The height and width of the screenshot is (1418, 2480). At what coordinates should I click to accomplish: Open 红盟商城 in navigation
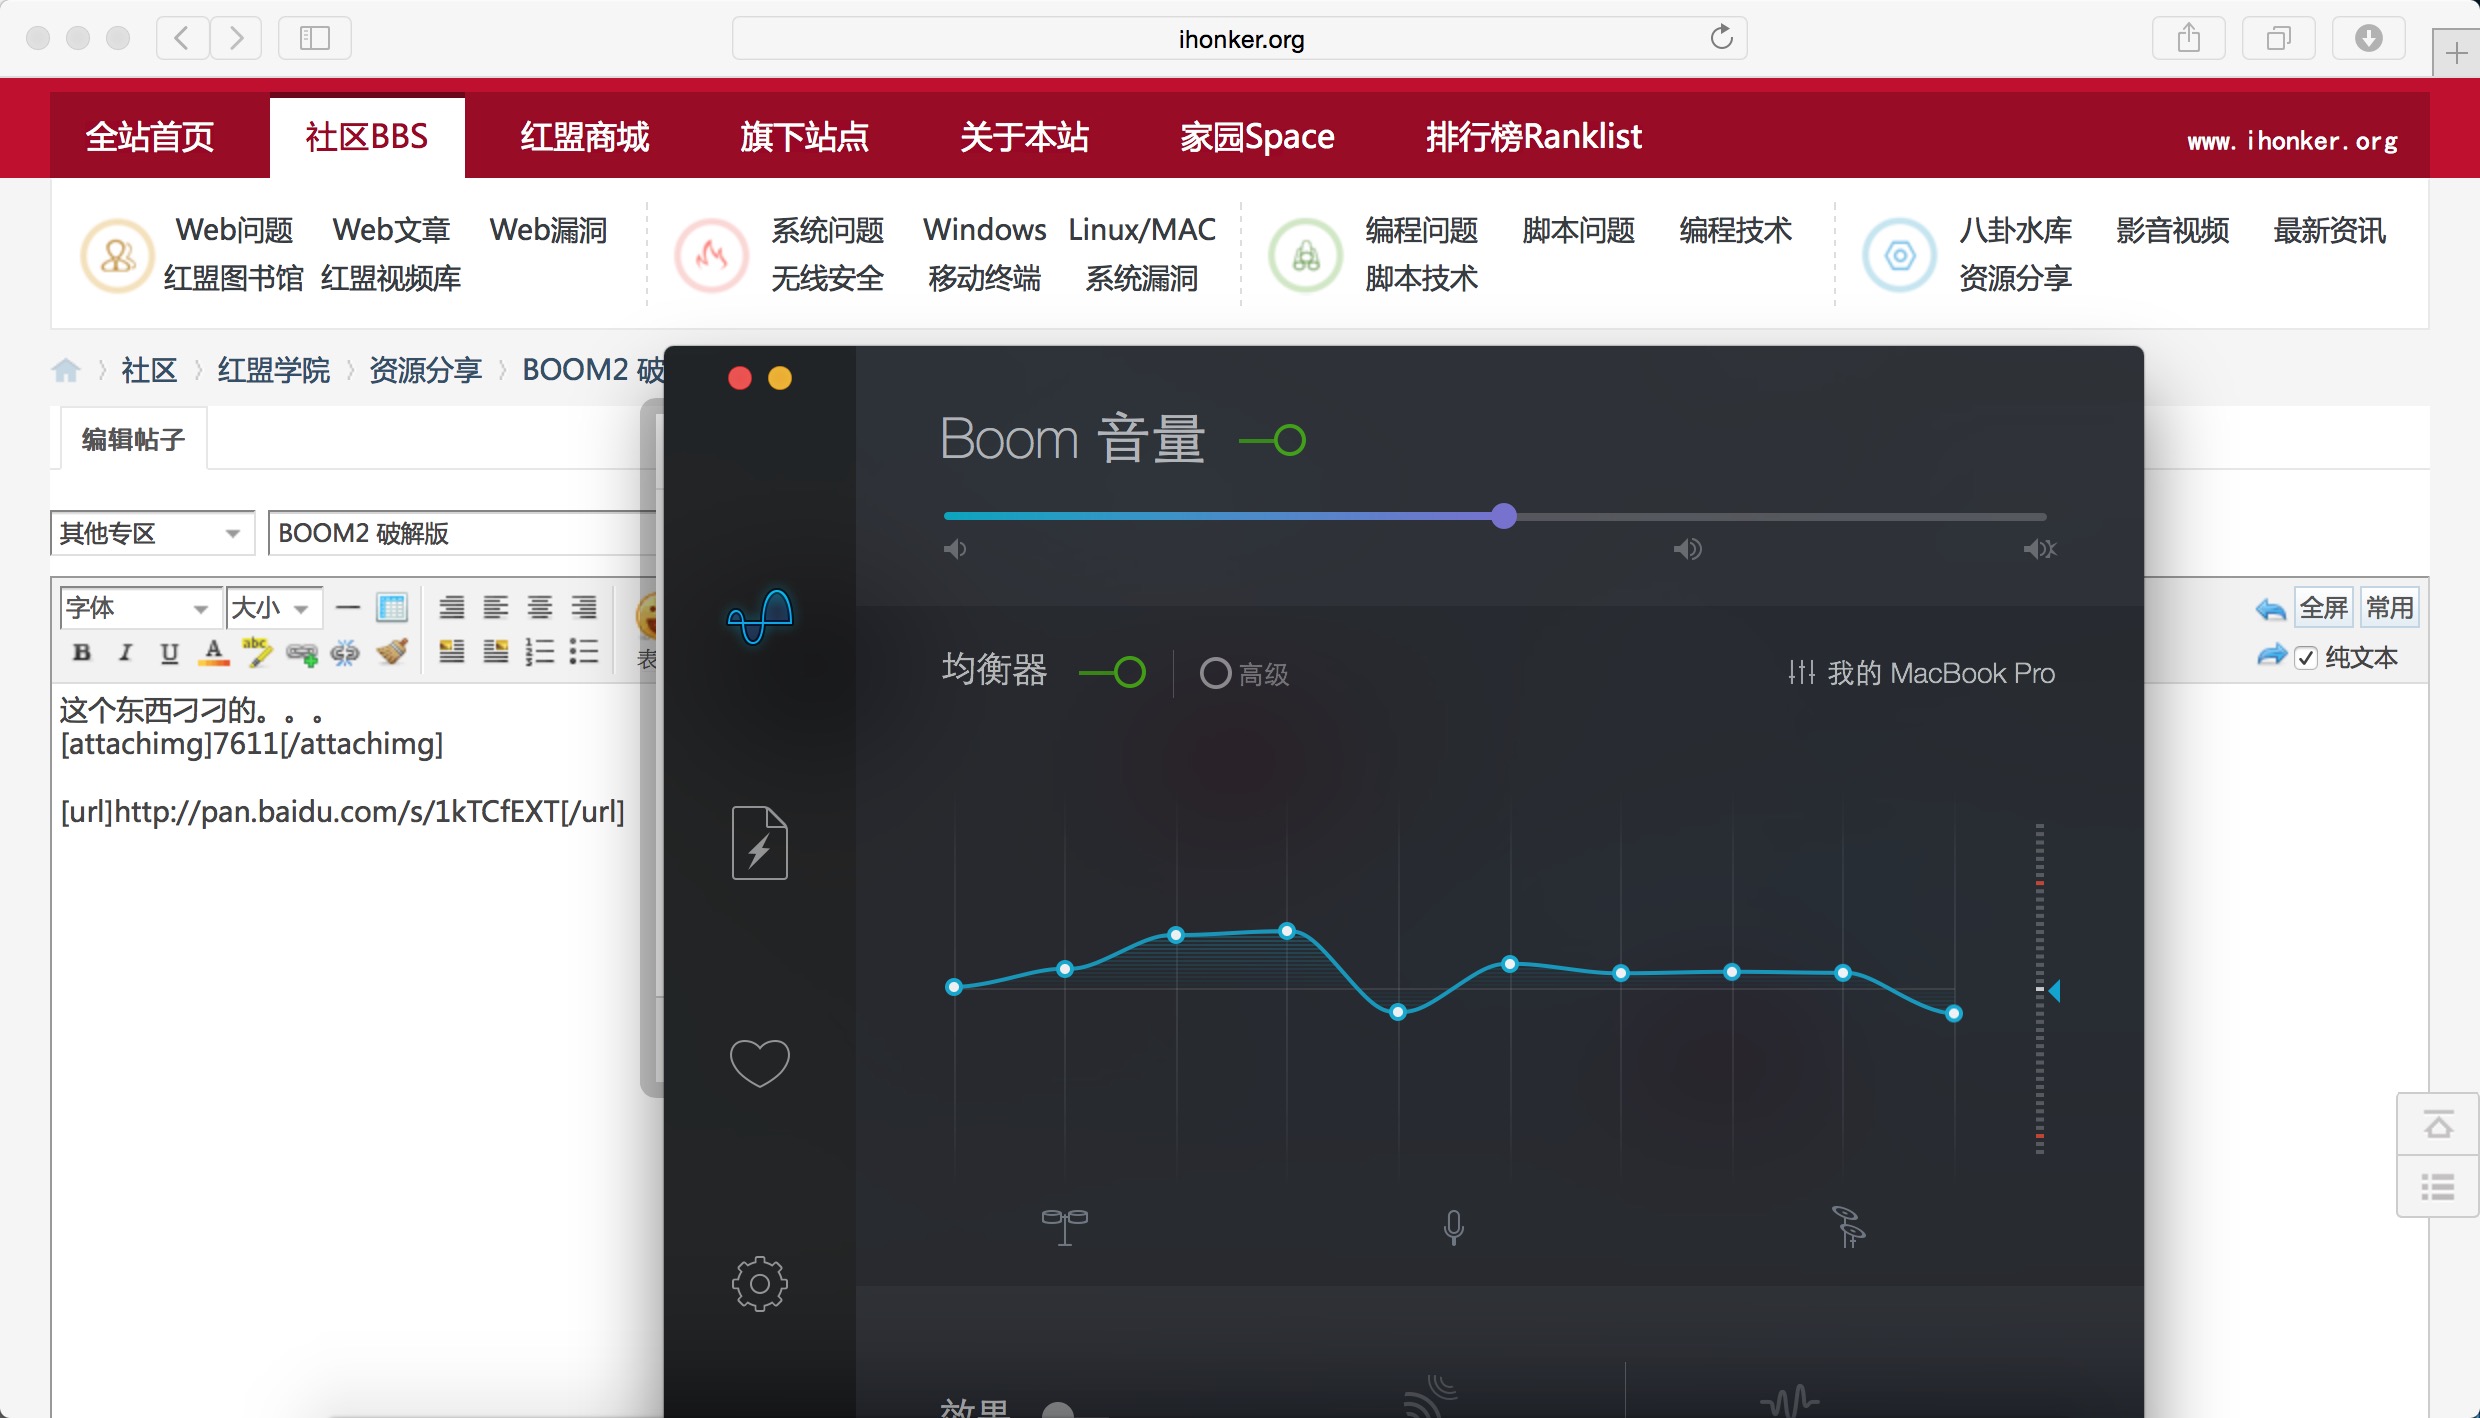585,137
